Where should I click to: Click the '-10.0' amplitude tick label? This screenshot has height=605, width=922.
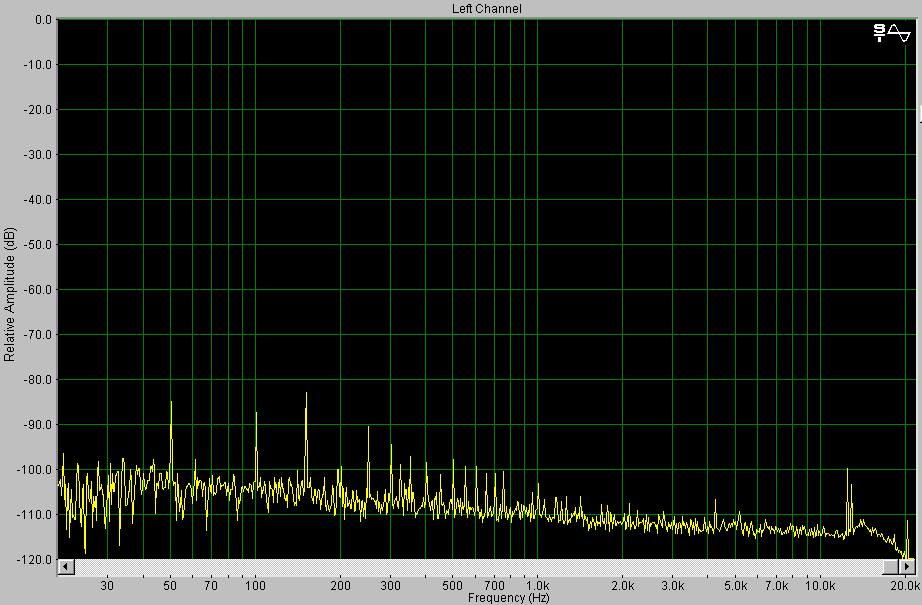tap(38, 65)
